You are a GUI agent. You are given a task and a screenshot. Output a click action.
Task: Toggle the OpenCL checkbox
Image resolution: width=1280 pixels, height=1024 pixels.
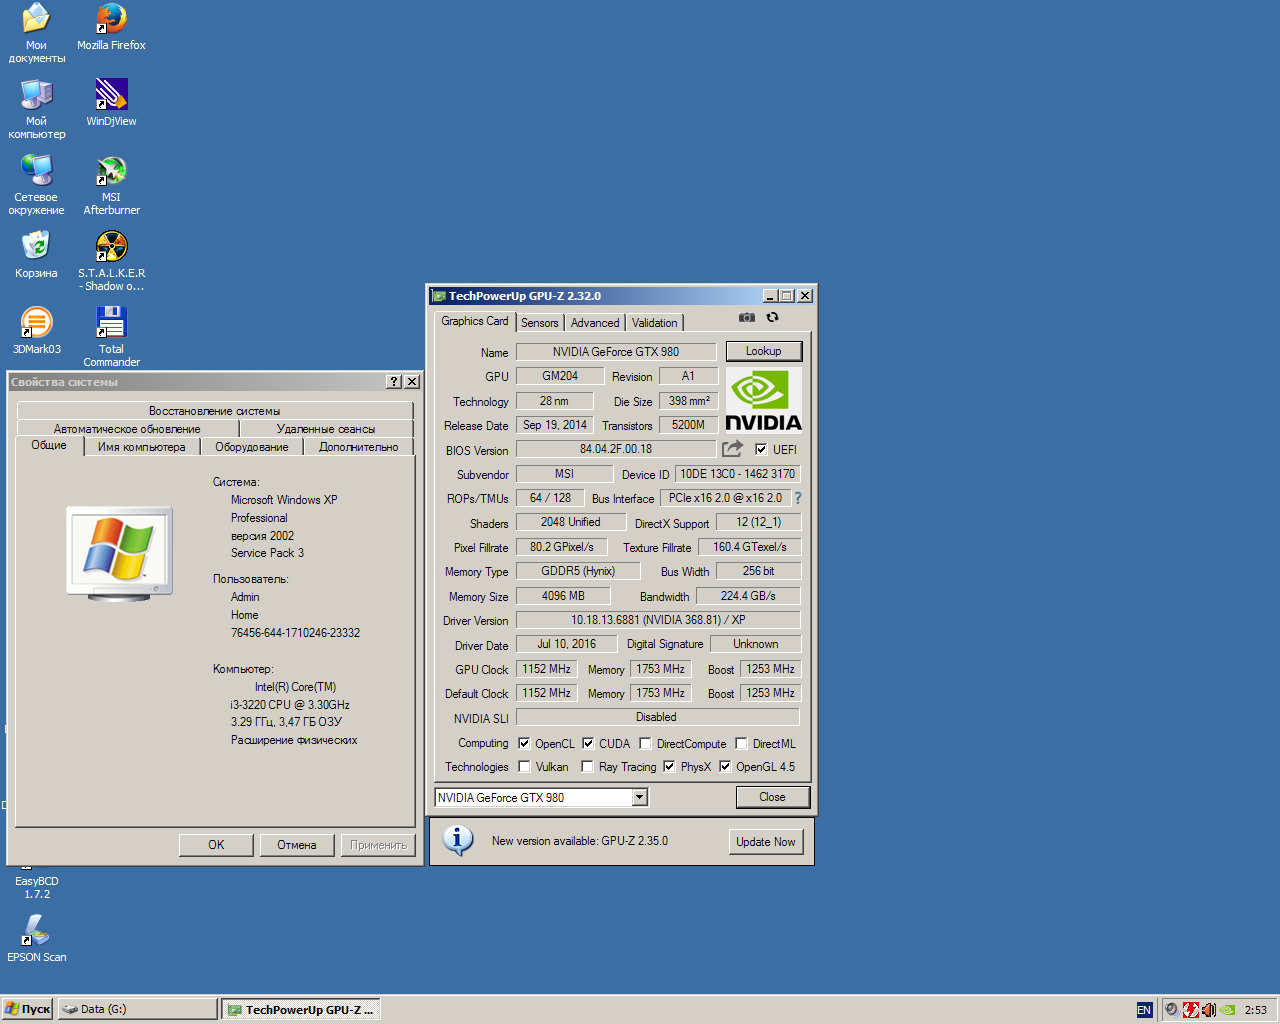coord(524,743)
